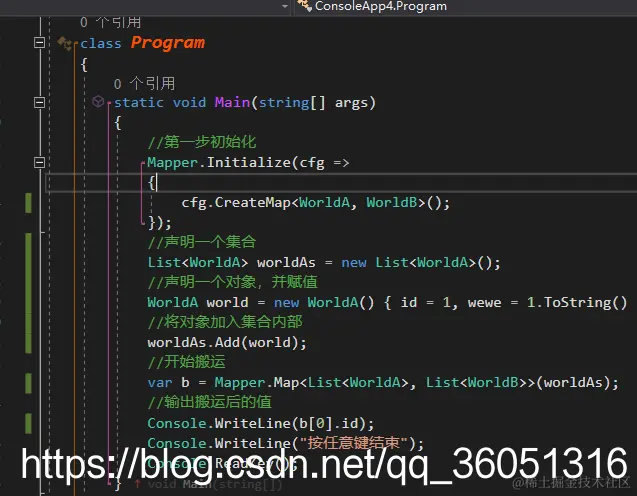Screen dimensions: 637x496
Task: Click 'CreateMap' in the cfg.CreateMap line
Action: click(252, 202)
